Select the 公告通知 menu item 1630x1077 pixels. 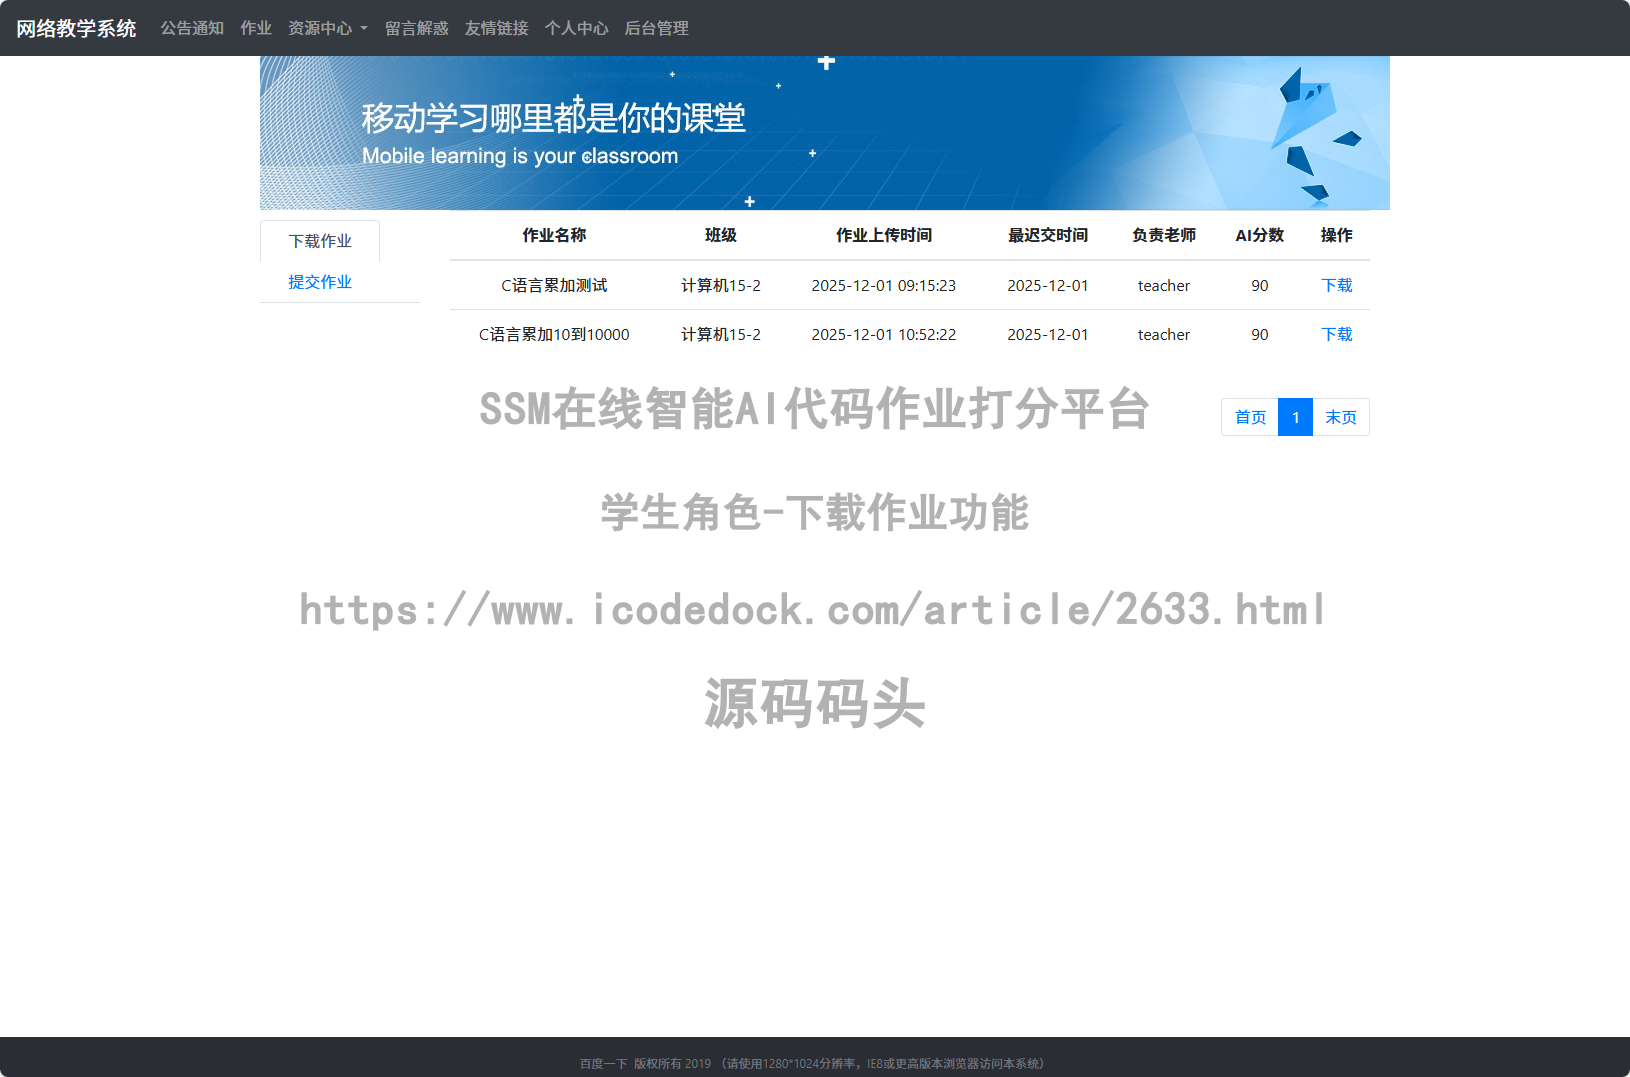[x=191, y=28]
